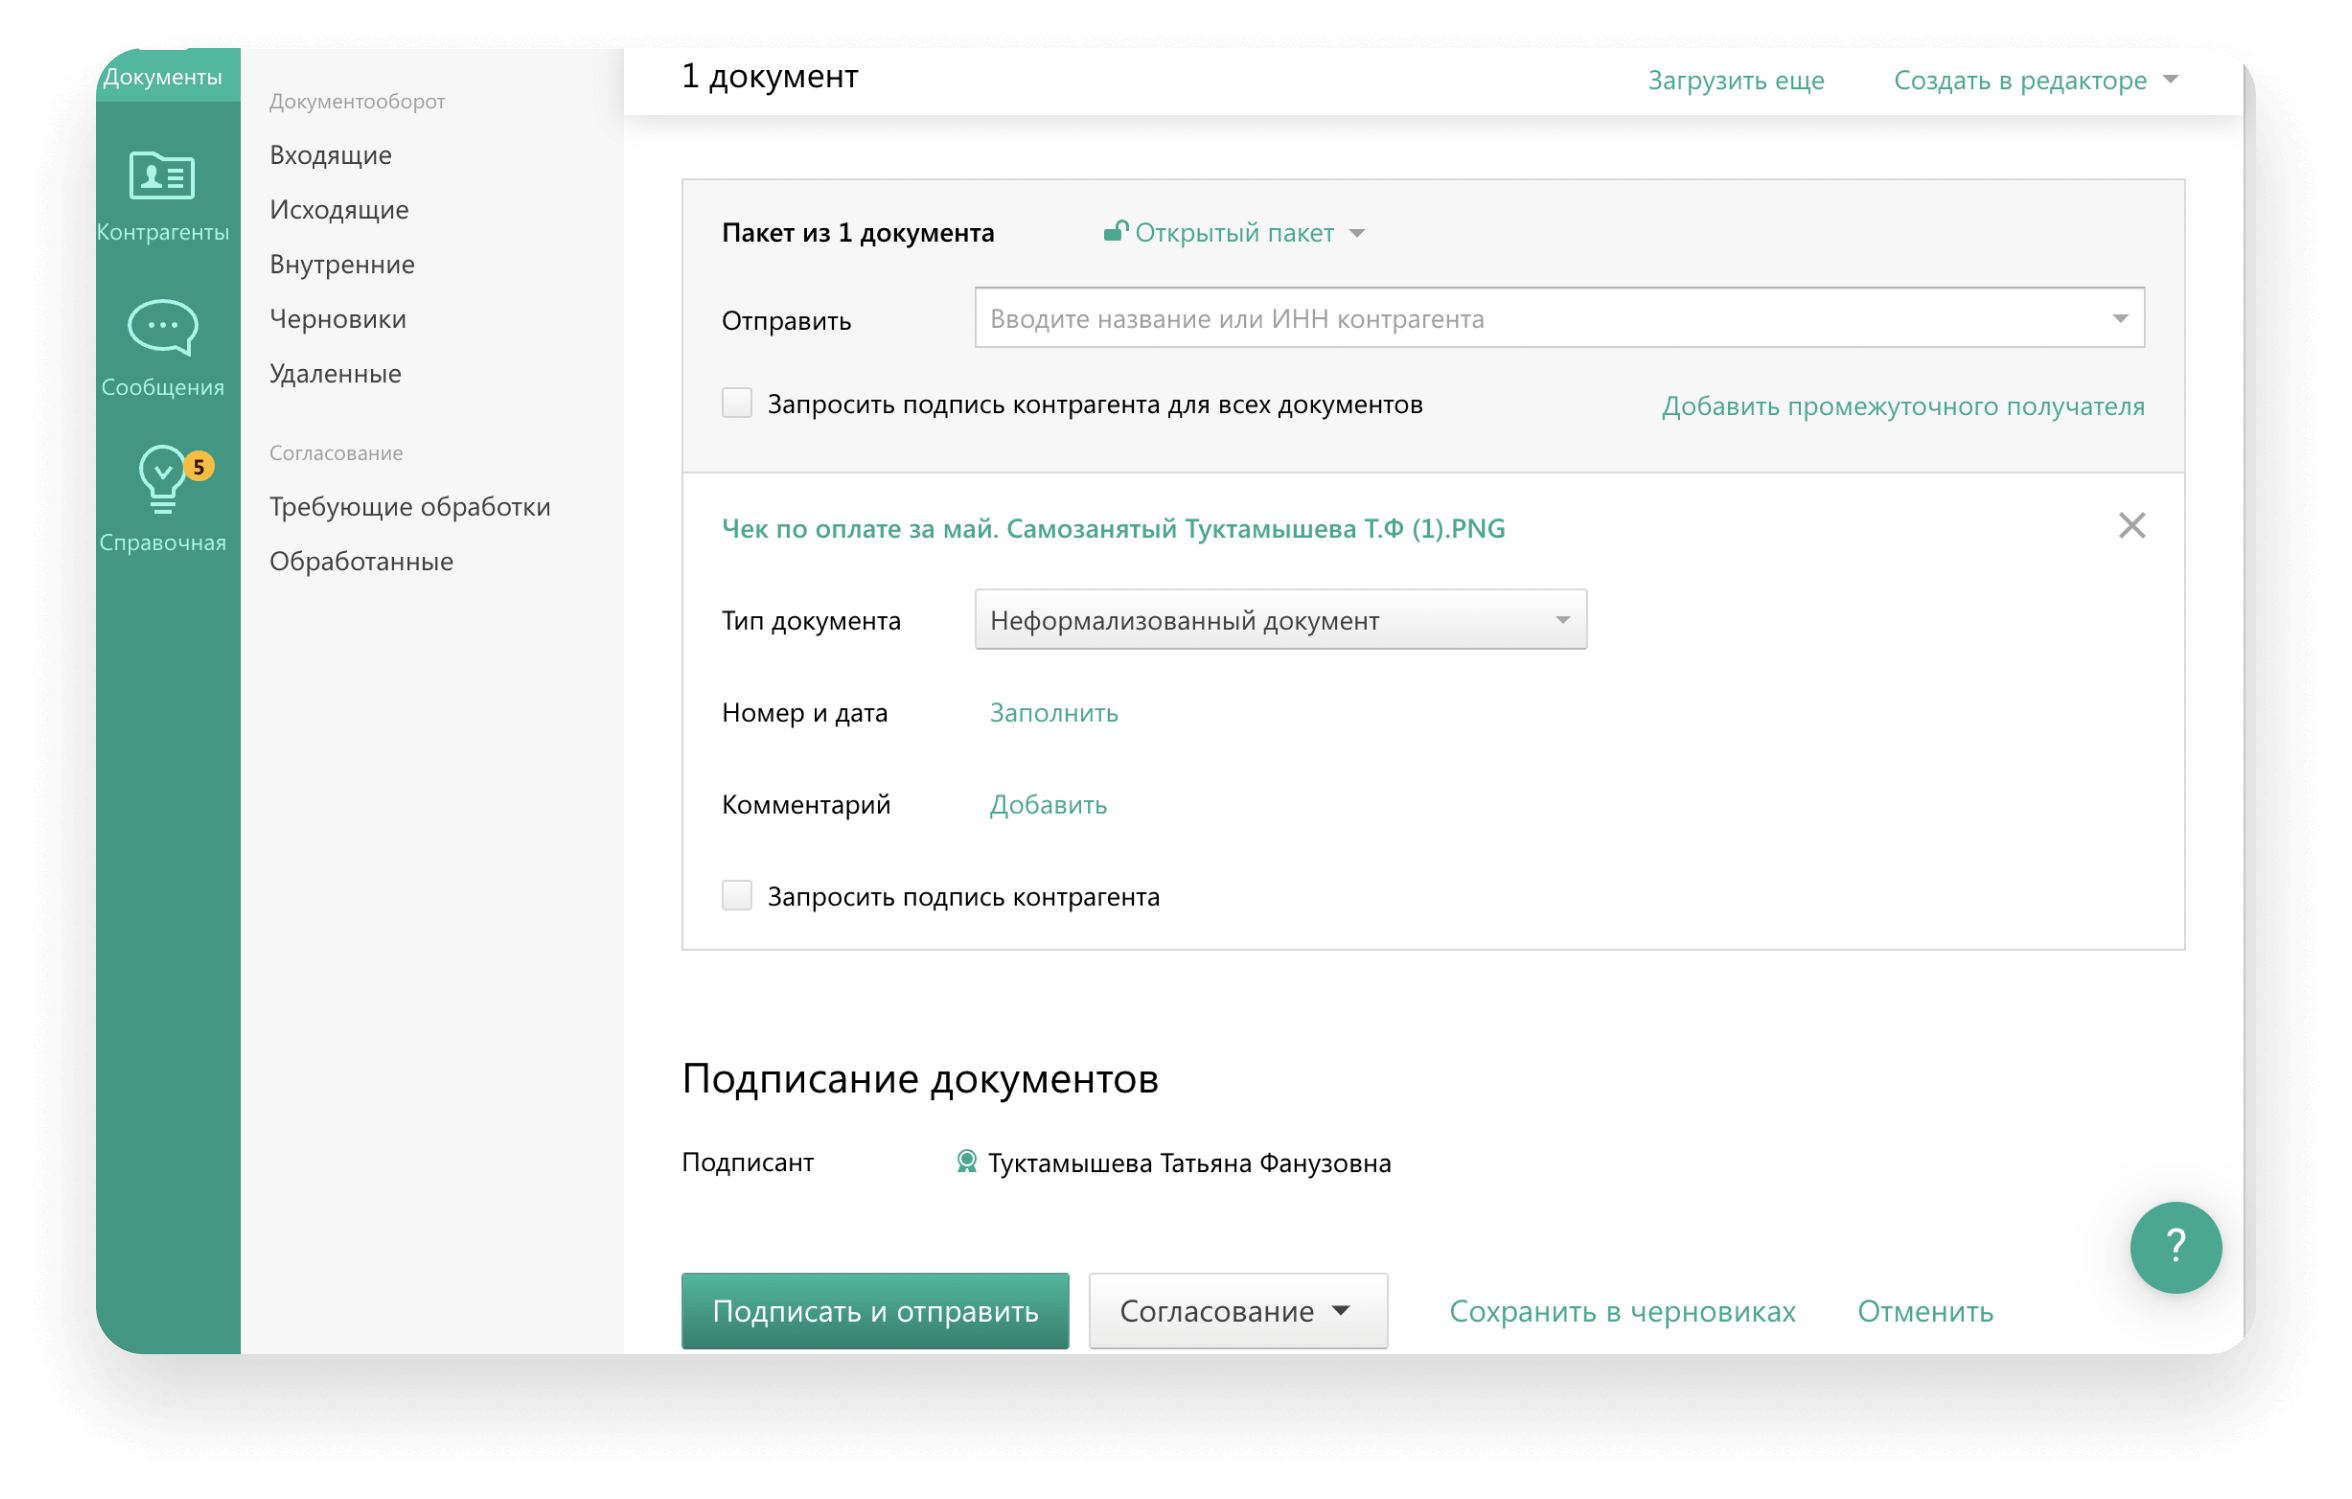Image resolution: width=2352 pixels, height=1499 pixels.
Task: Open the Справочная lightbulb icon
Action: pos(160,480)
